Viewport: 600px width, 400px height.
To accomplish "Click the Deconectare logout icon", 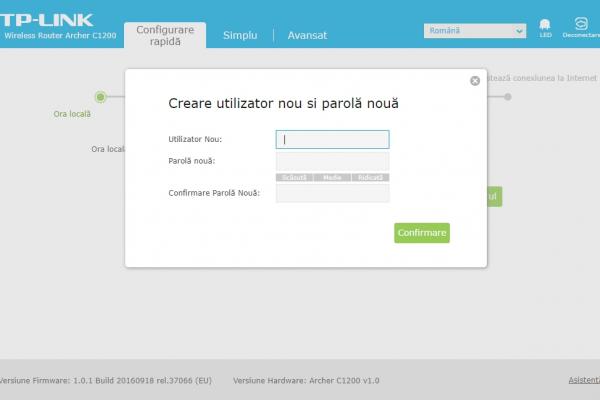I will click(581, 28).
